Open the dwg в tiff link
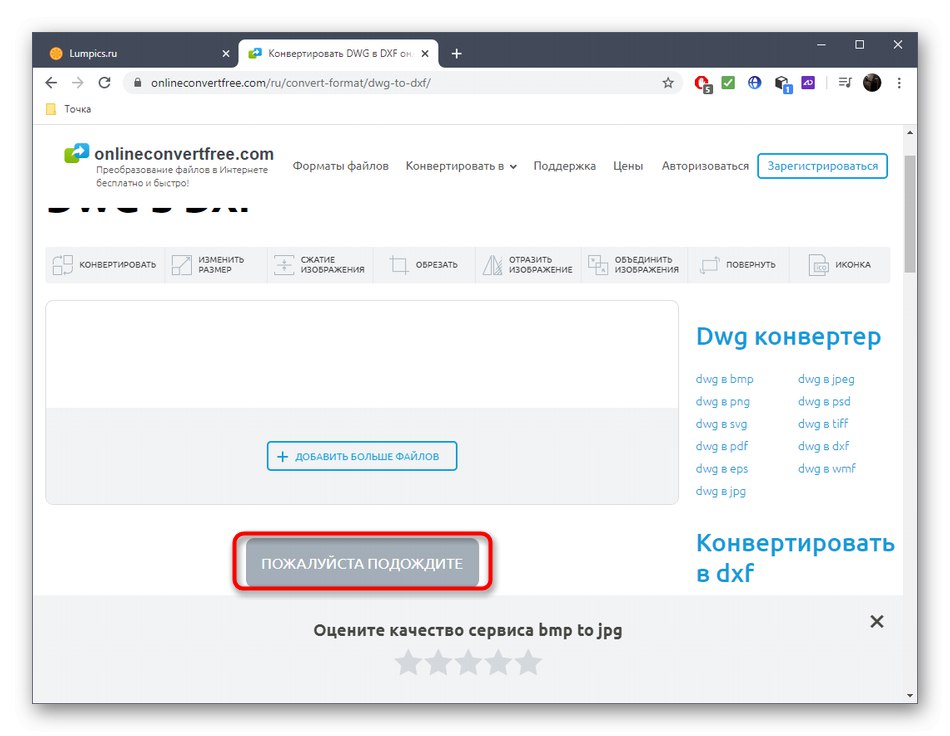 tap(823, 423)
